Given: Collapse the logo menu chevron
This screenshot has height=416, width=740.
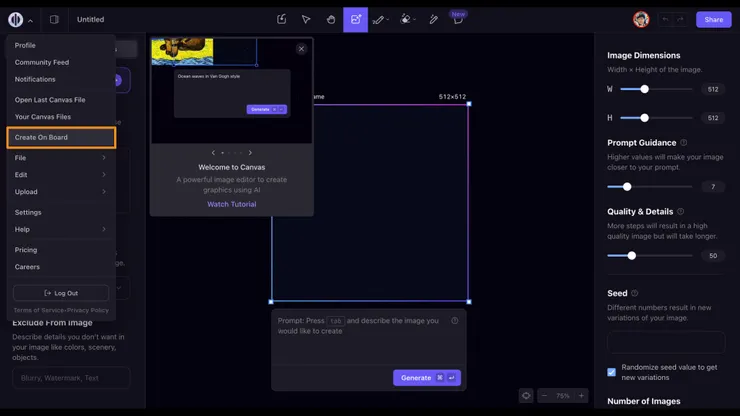Looking at the screenshot, I should click(x=30, y=21).
